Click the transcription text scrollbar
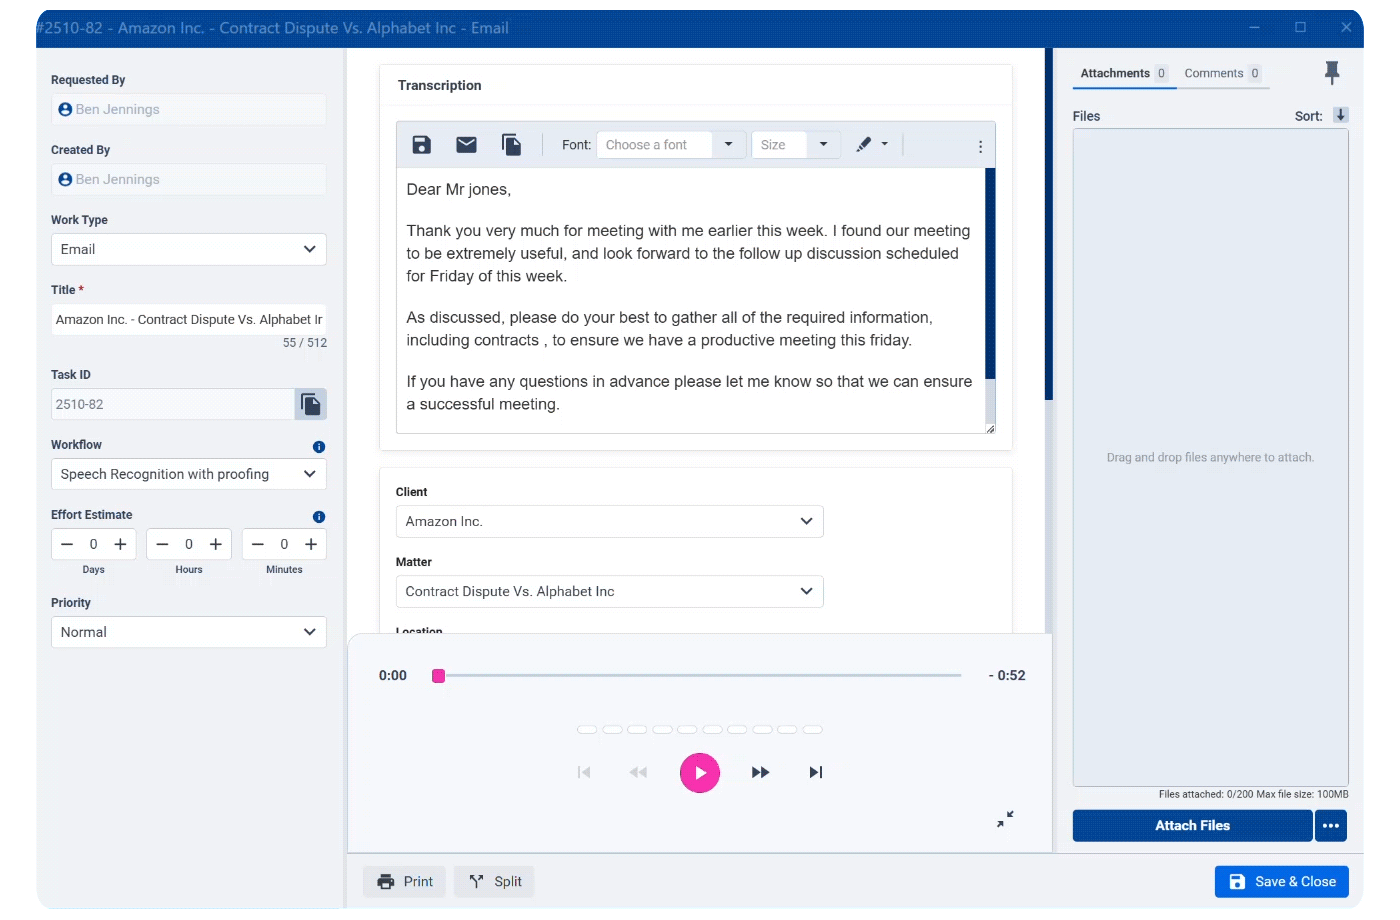The height and width of the screenshot is (920, 1400). 990,274
